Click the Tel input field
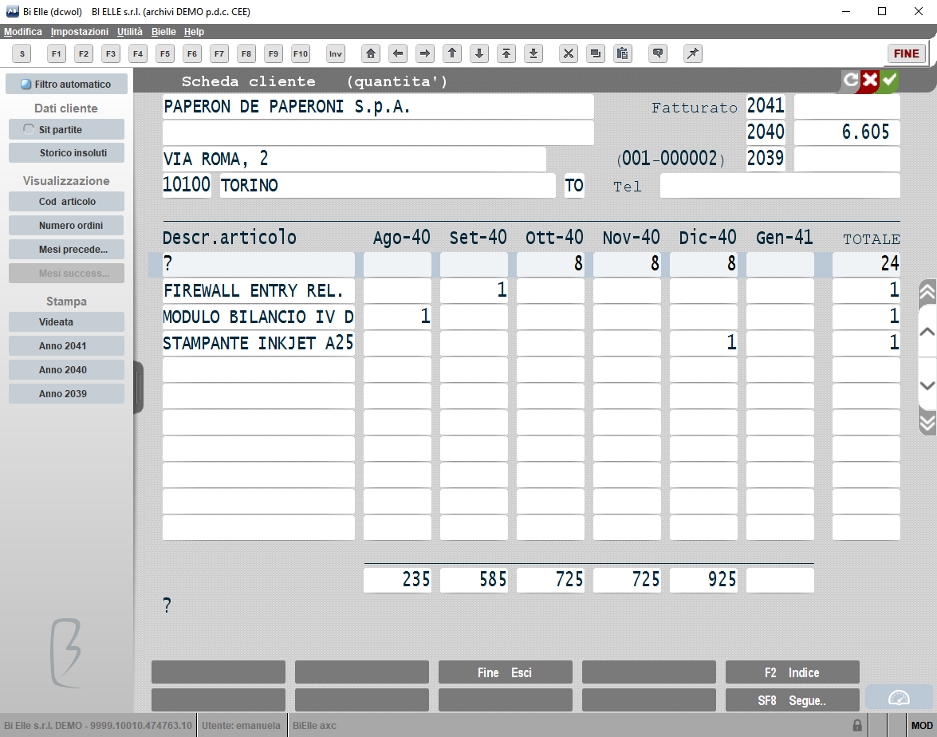The width and height of the screenshot is (937, 737). pos(780,186)
